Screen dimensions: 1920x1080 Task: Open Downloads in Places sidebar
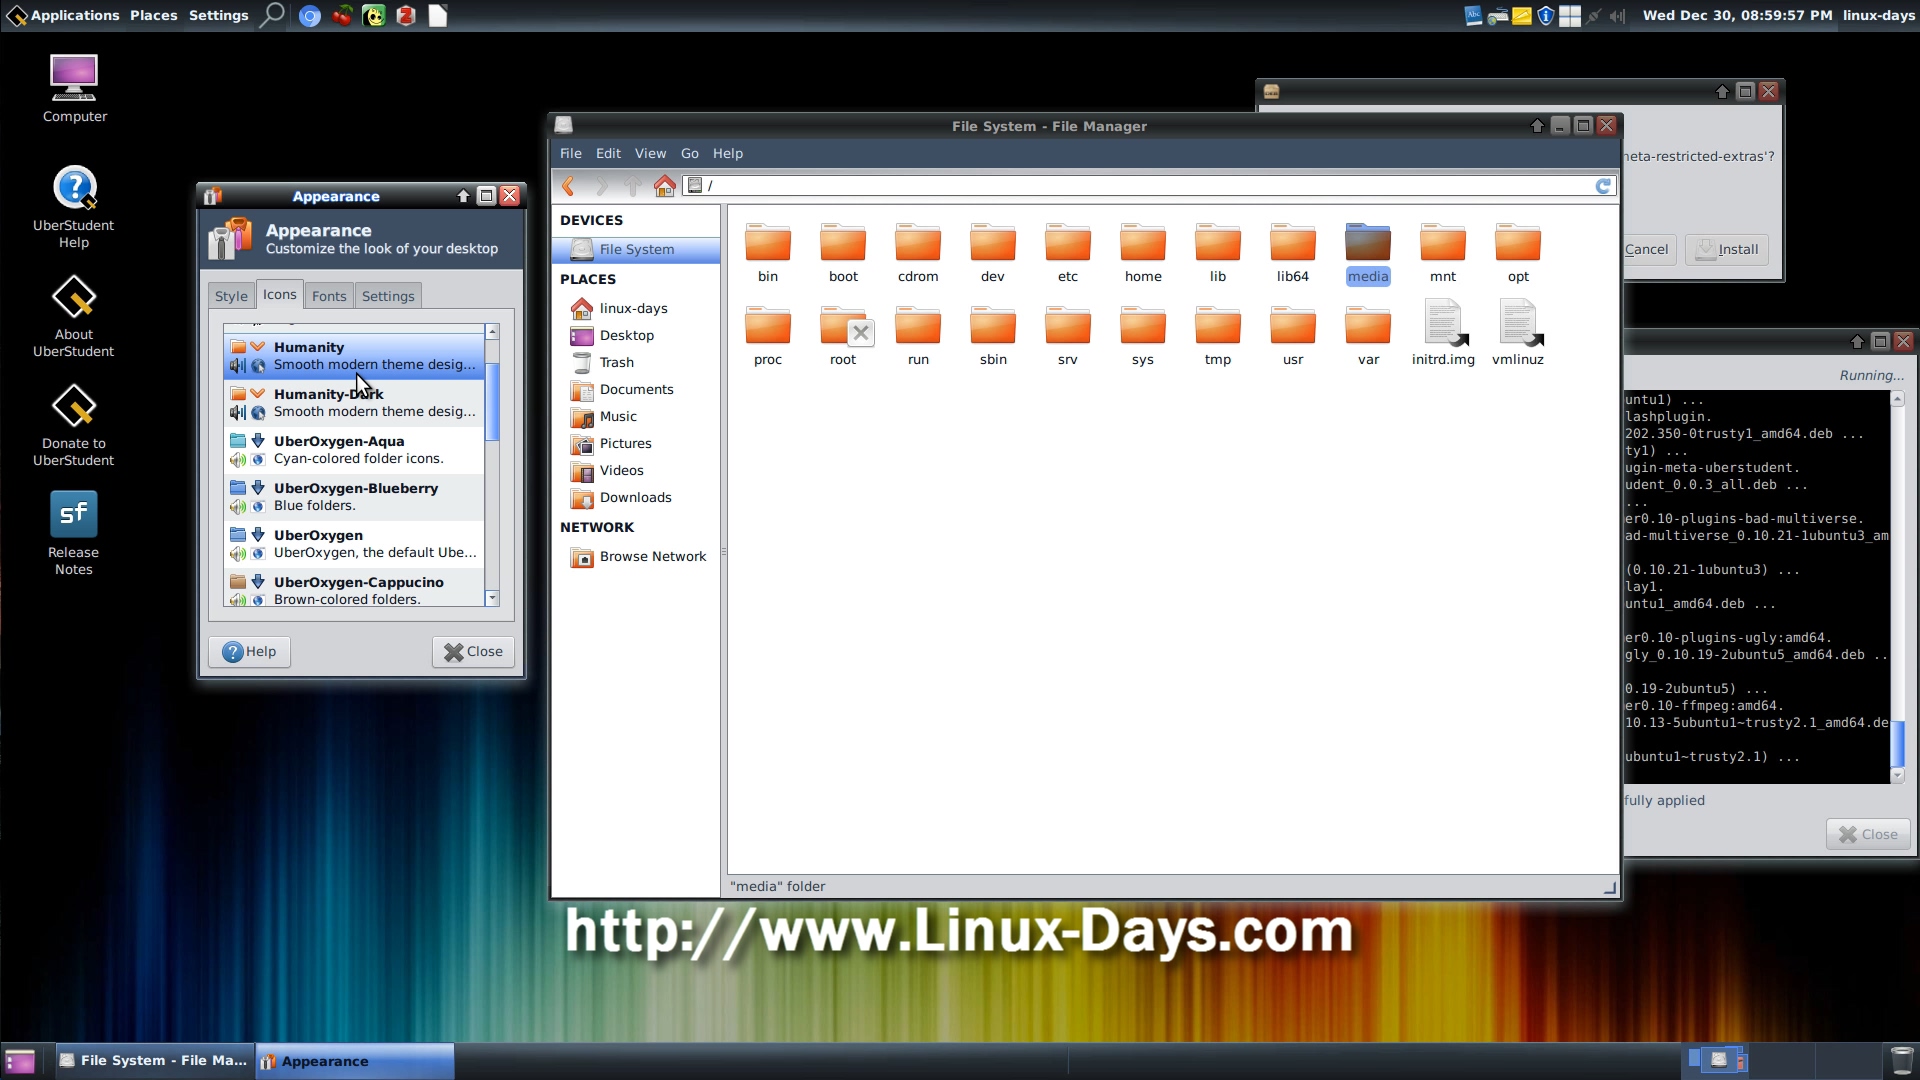(x=635, y=498)
